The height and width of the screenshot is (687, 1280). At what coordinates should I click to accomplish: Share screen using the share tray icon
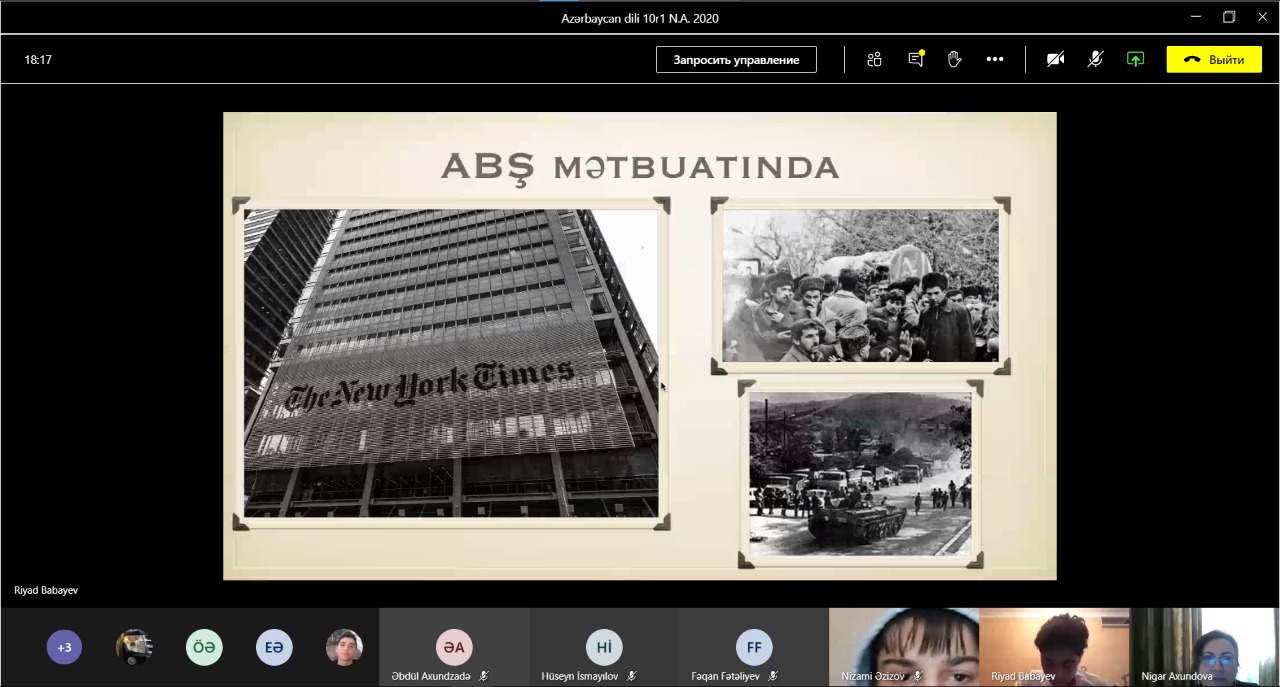[x=1135, y=60]
